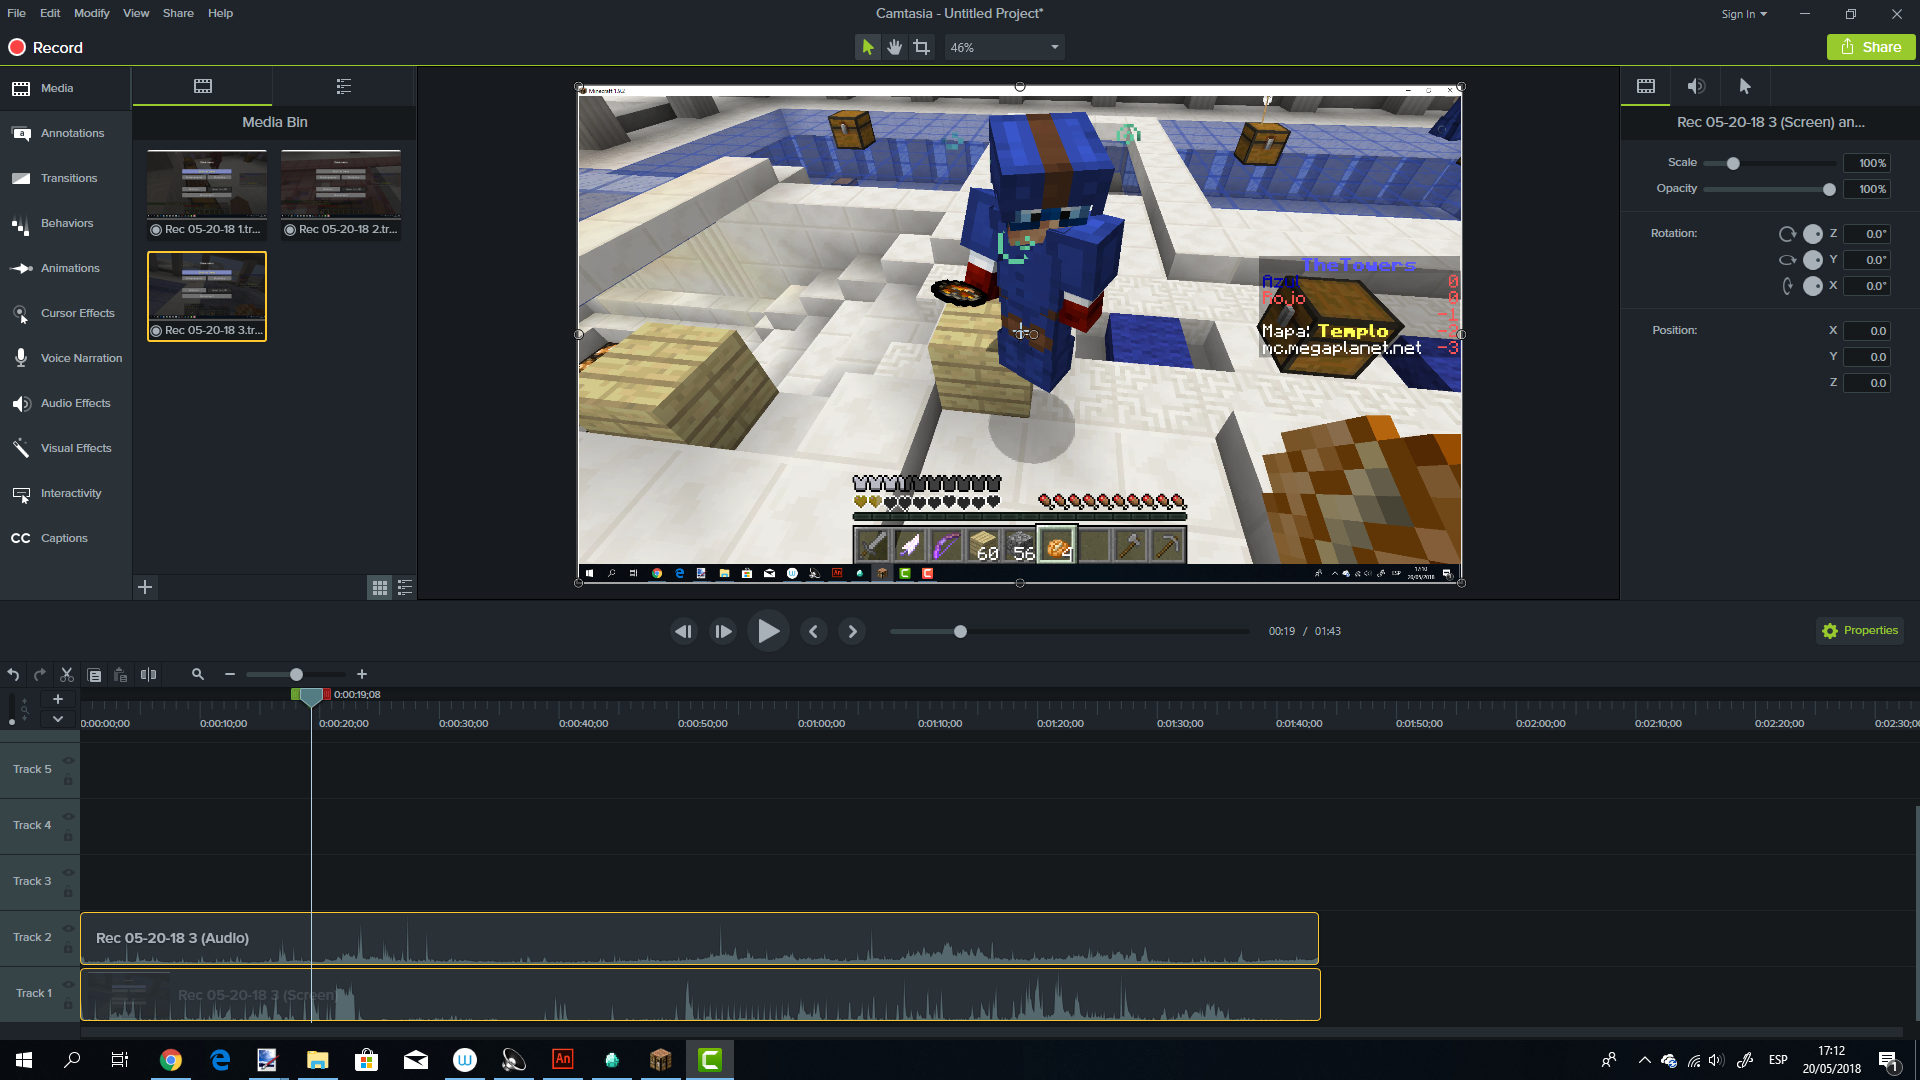
Task: Click the Z rotation arrow icon
Action: (1787, 234)
